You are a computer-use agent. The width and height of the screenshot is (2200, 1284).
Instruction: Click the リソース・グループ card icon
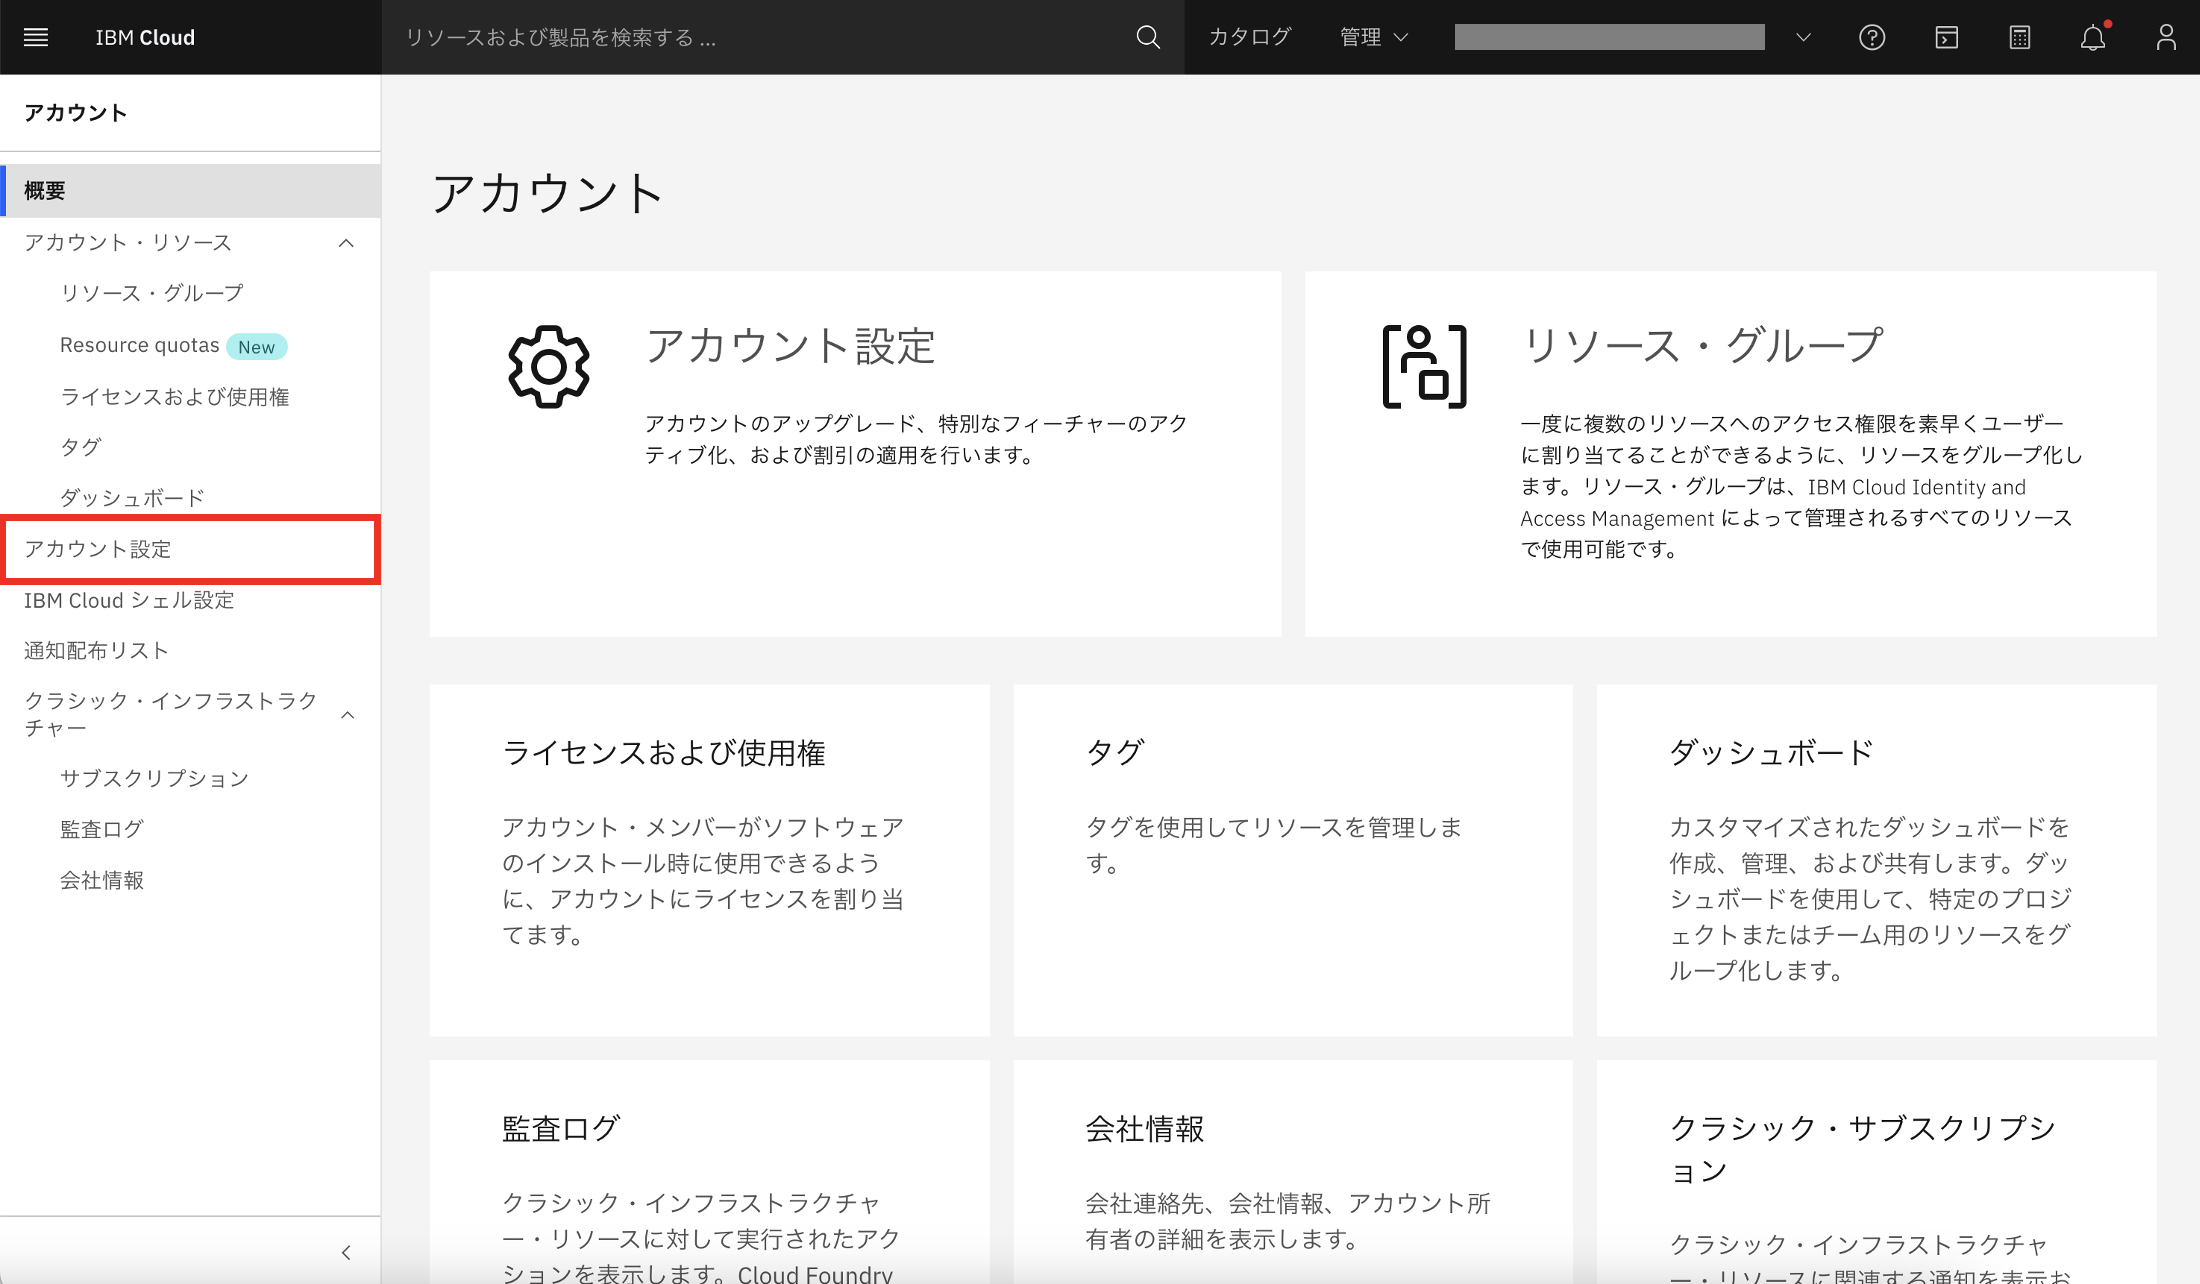point(1424,366)
